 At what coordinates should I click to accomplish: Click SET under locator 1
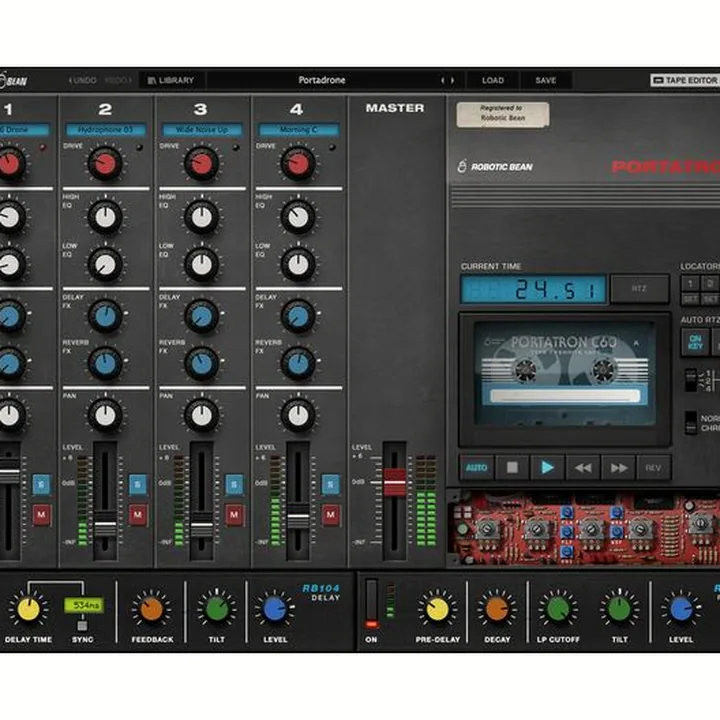690,299
